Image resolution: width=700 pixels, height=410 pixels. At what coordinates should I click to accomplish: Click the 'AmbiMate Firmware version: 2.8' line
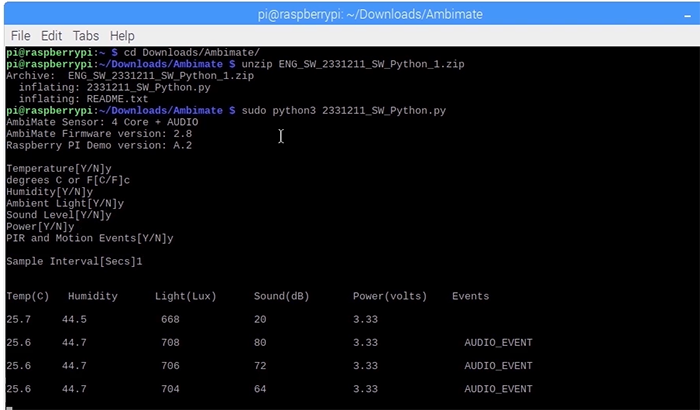pos(99,133)
